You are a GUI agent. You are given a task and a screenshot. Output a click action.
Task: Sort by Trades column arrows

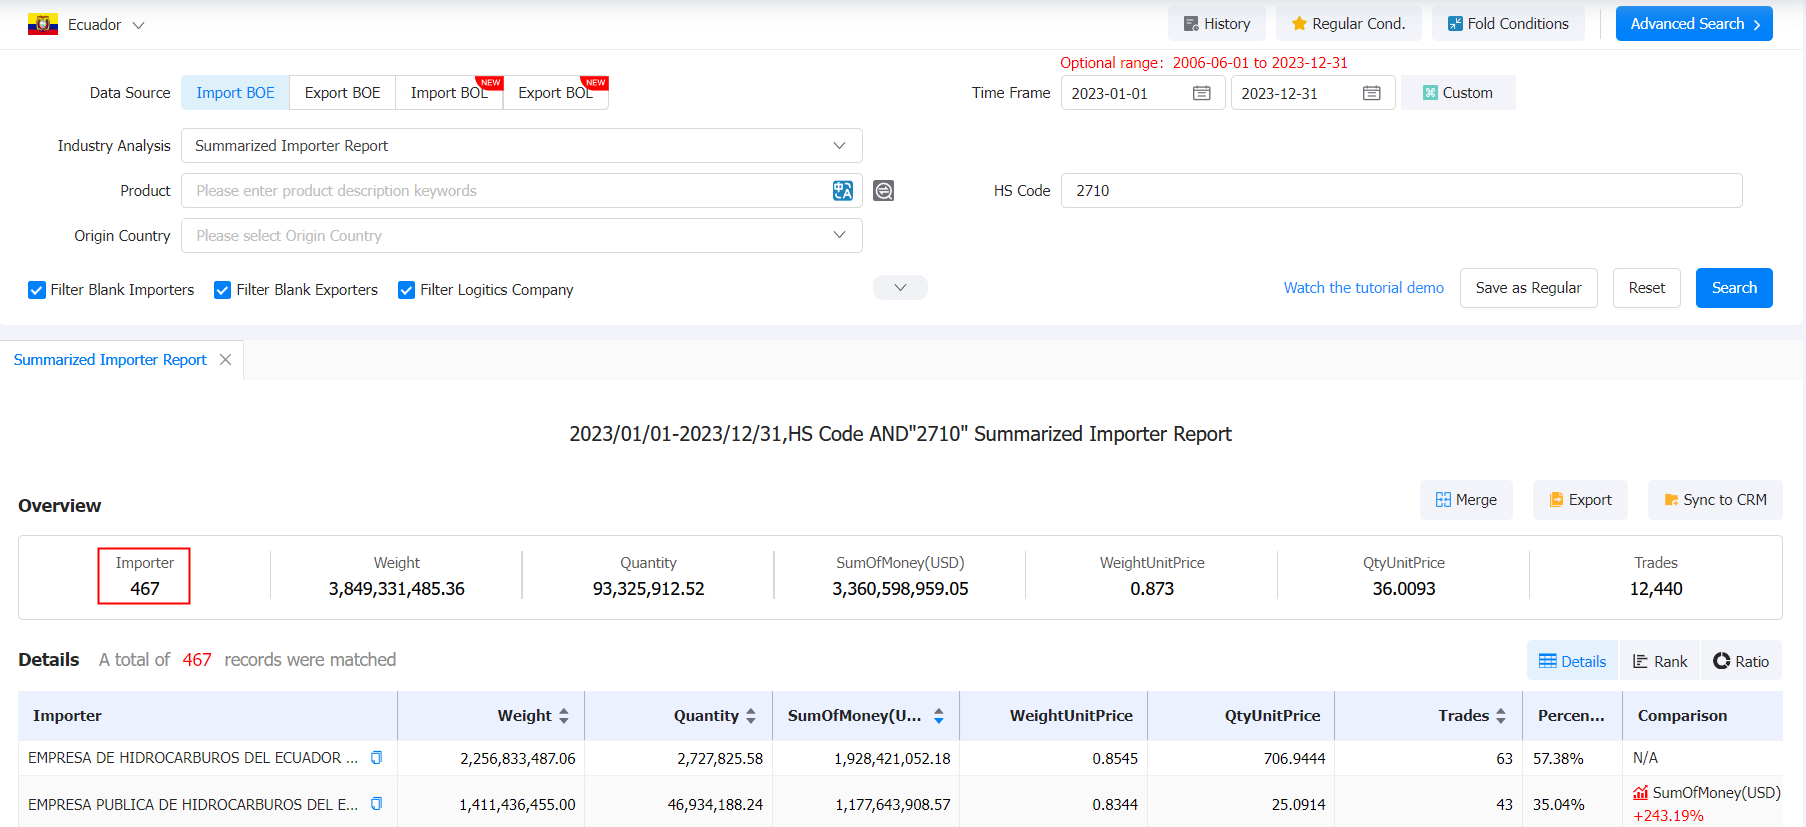(x=1501, y=716)
